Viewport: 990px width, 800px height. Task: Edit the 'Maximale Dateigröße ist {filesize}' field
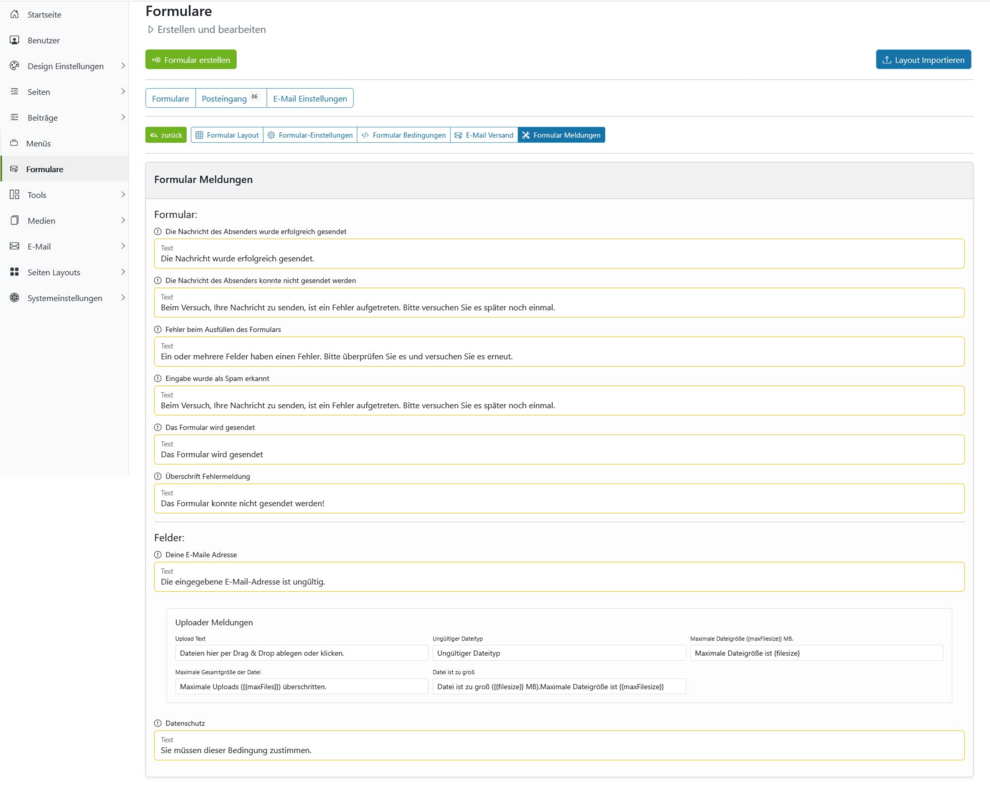pyautogui.click(x=816, y=654)
